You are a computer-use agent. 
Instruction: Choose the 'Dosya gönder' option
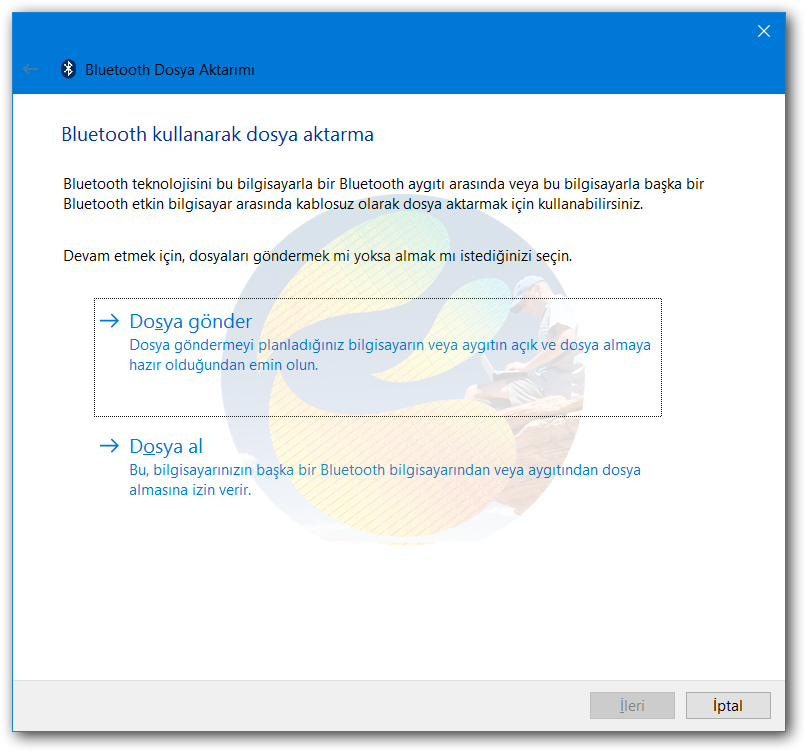(x=377, y=357)
